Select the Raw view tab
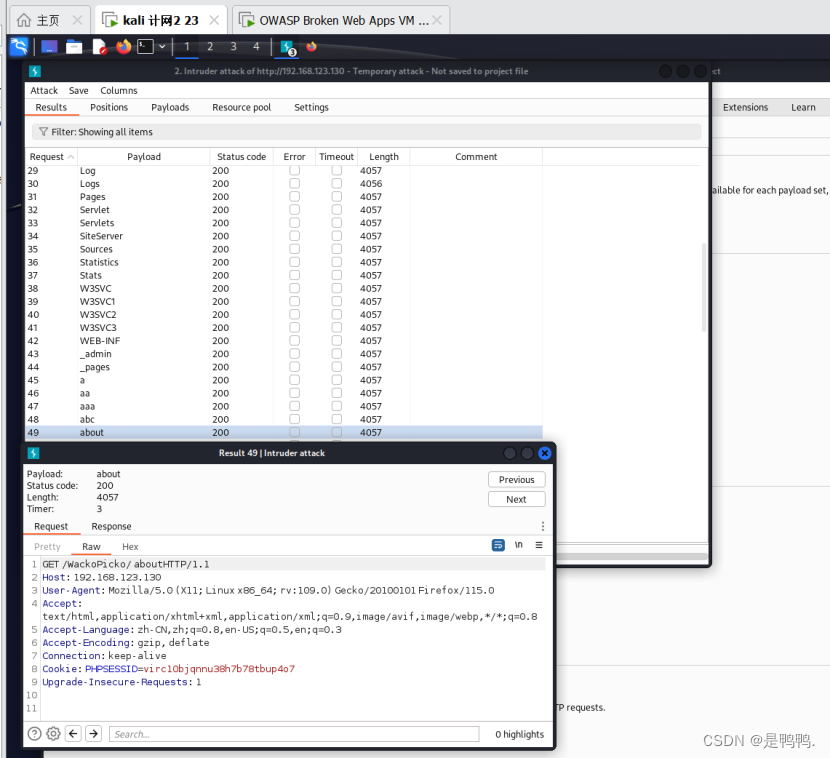This screenshot has width=830, height=758. pyautogui.click(x=91, y=547)
